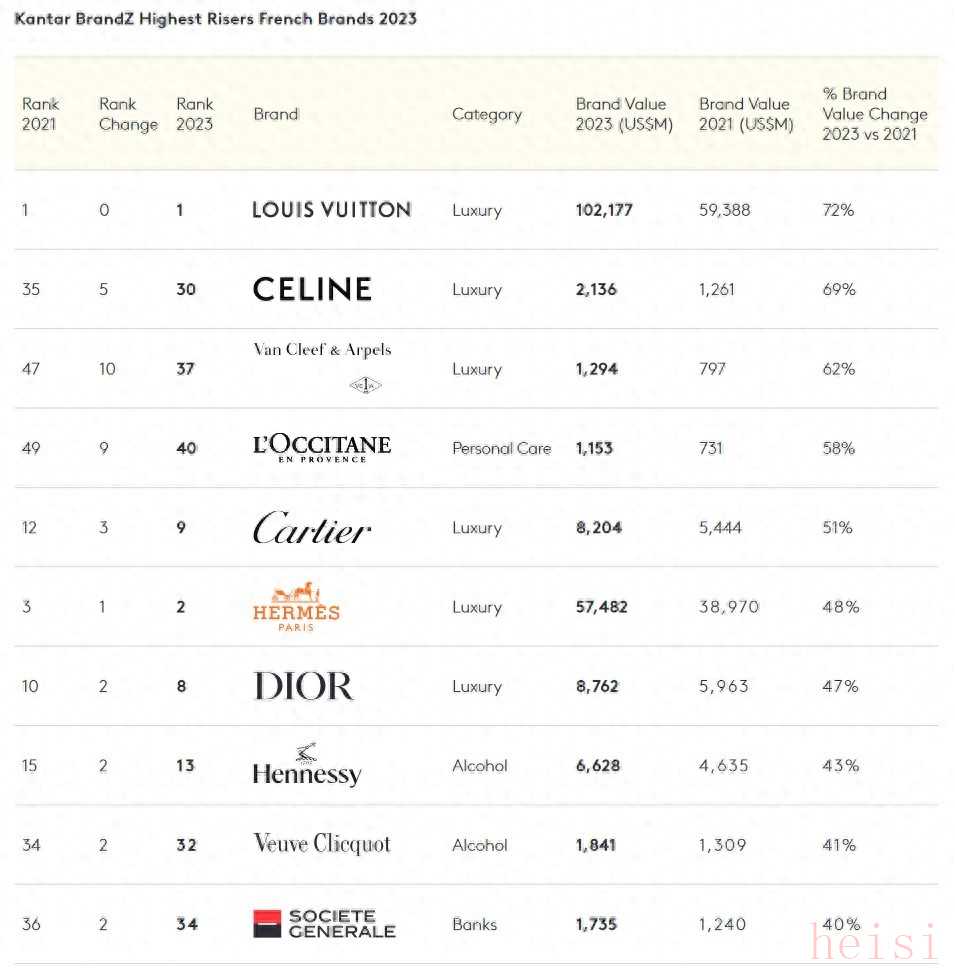955x972 pixels.
Task: Click the Brand Value 2023 column header
Action: pyautogui.click(x=624, y=114)
